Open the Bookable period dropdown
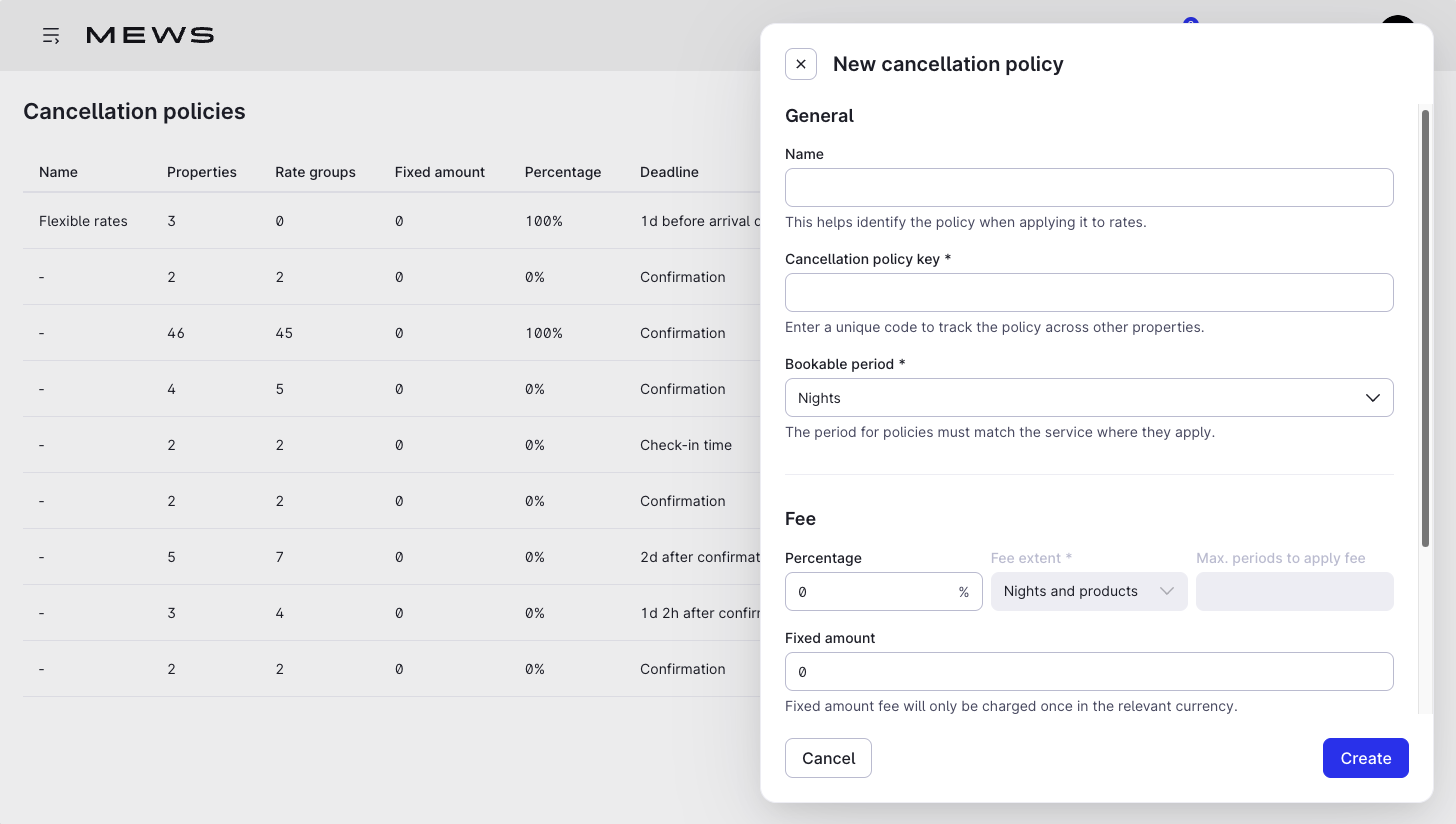This screenshot has height=824, width=1456. pos(1089,398)
